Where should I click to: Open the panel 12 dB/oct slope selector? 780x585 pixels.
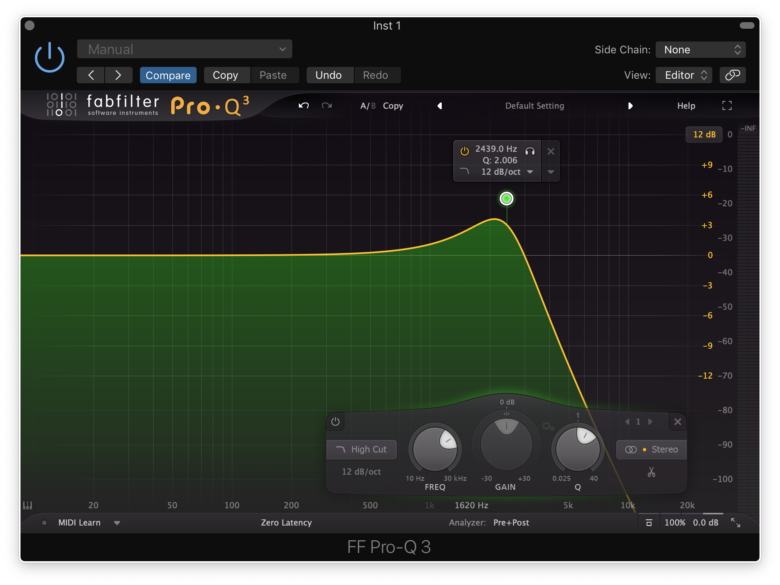361,472
